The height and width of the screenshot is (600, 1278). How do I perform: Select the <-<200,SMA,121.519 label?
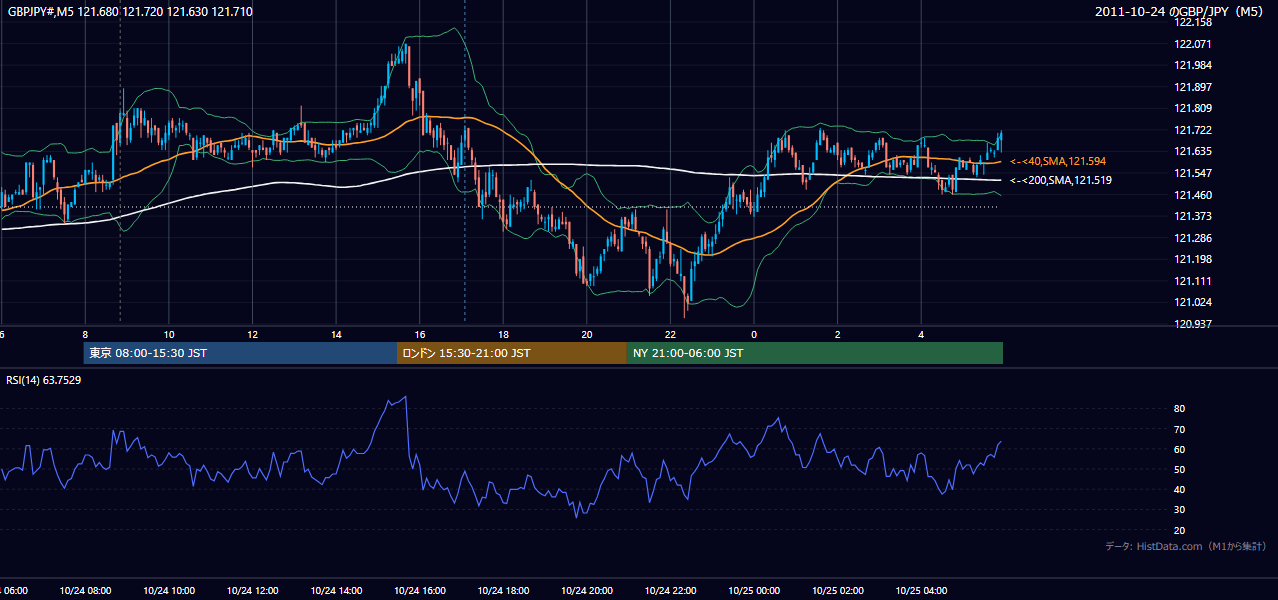pos(1061,180)
